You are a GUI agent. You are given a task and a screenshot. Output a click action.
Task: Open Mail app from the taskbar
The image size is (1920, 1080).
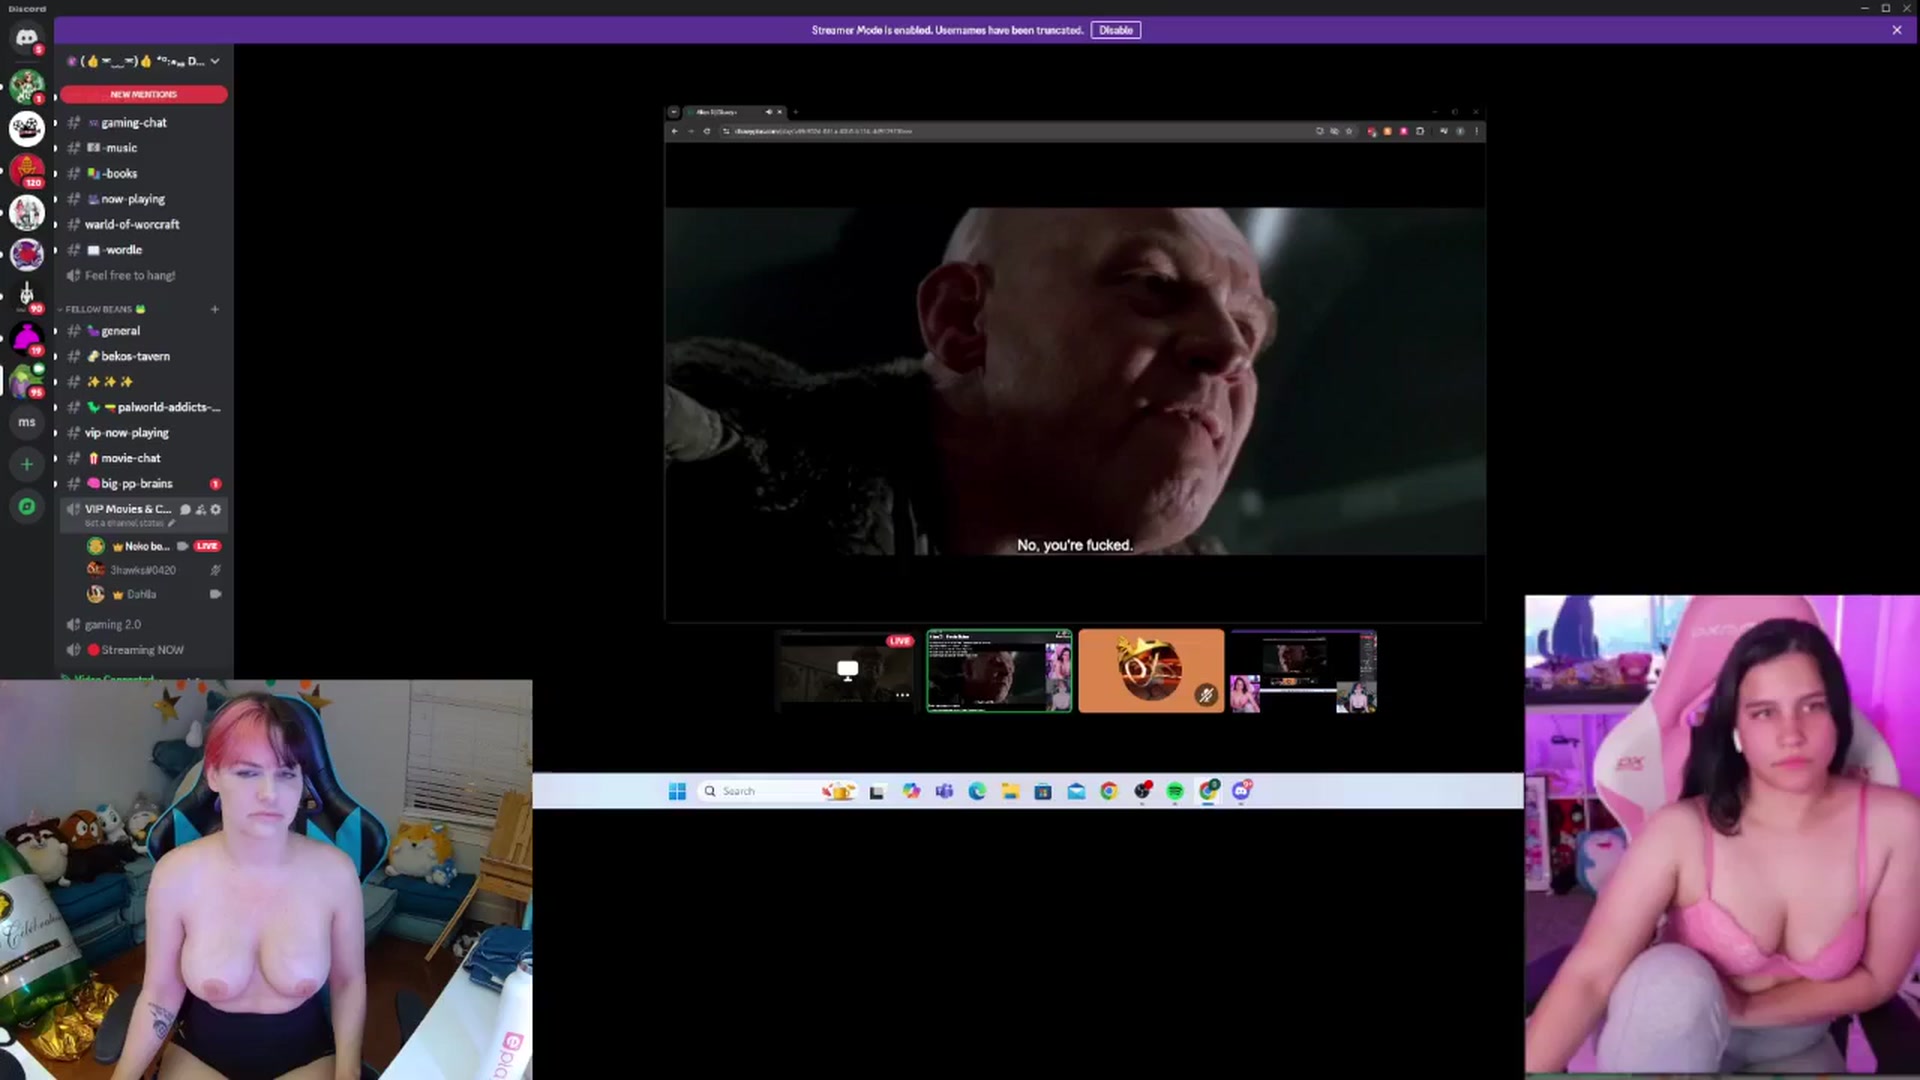click(x=1076, y=791)
